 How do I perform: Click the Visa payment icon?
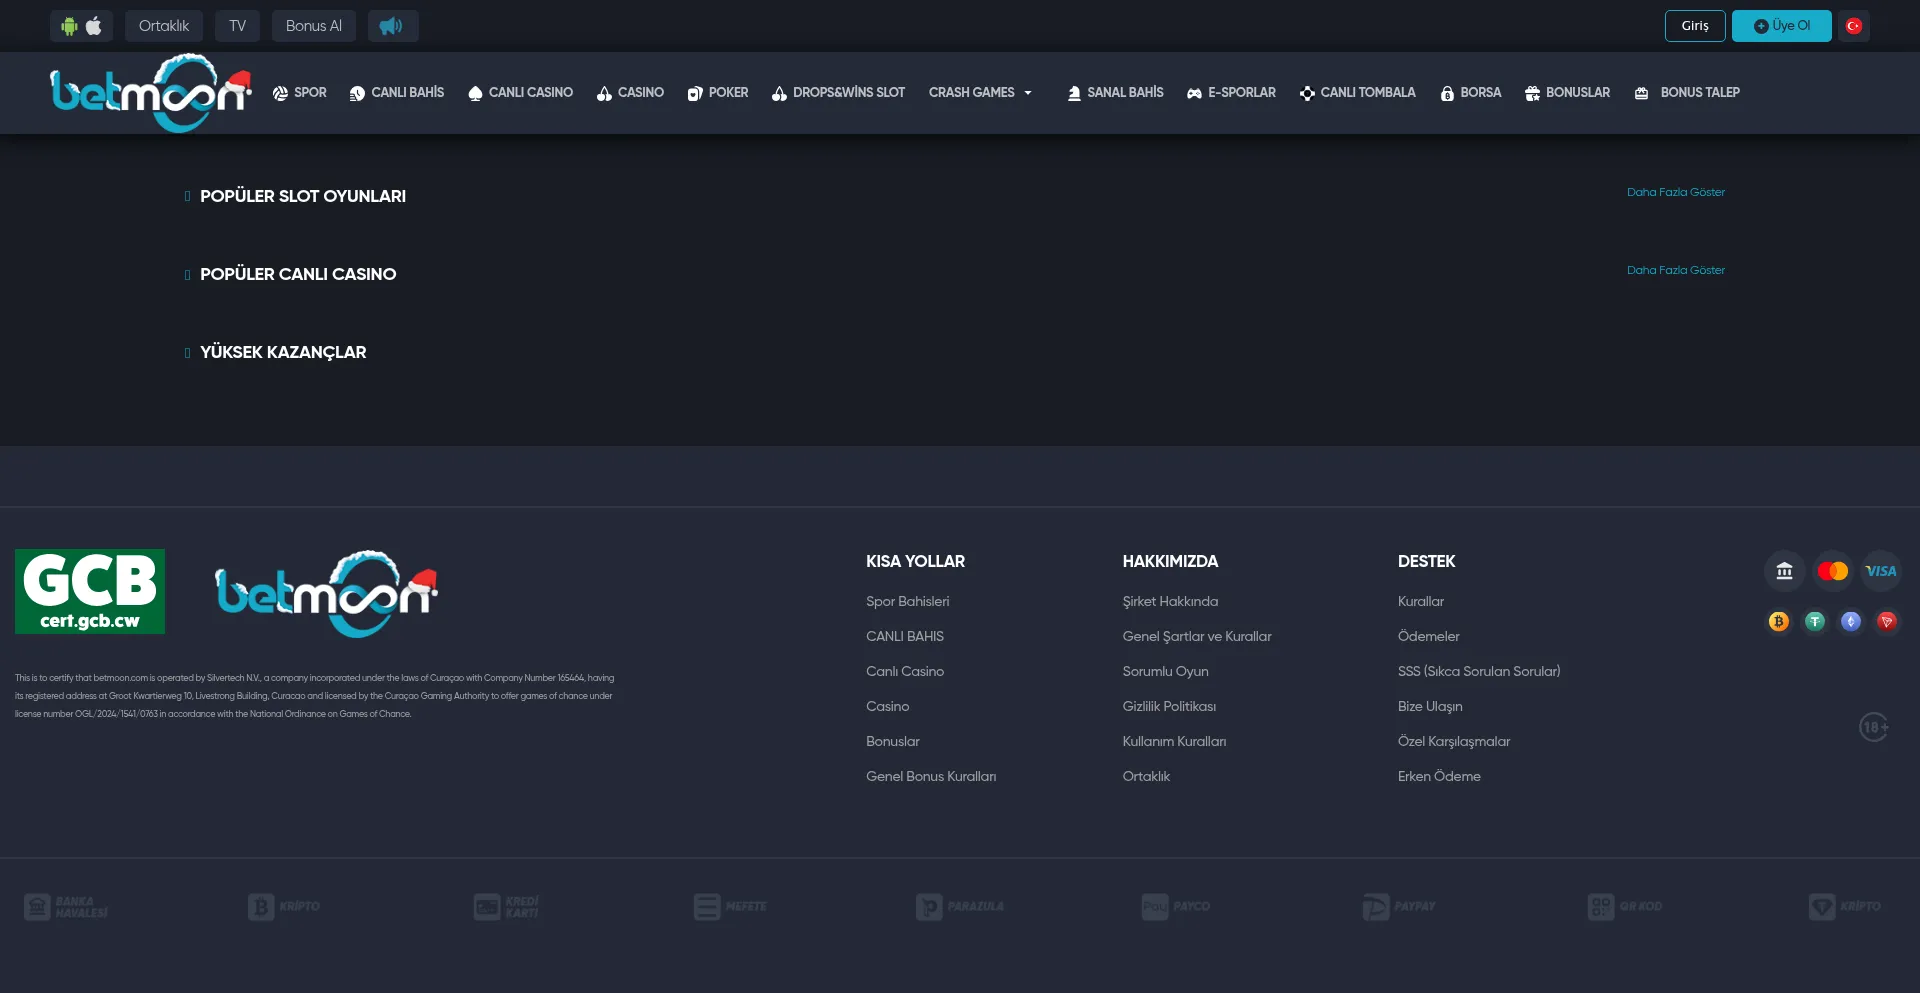pos(1880,571)
